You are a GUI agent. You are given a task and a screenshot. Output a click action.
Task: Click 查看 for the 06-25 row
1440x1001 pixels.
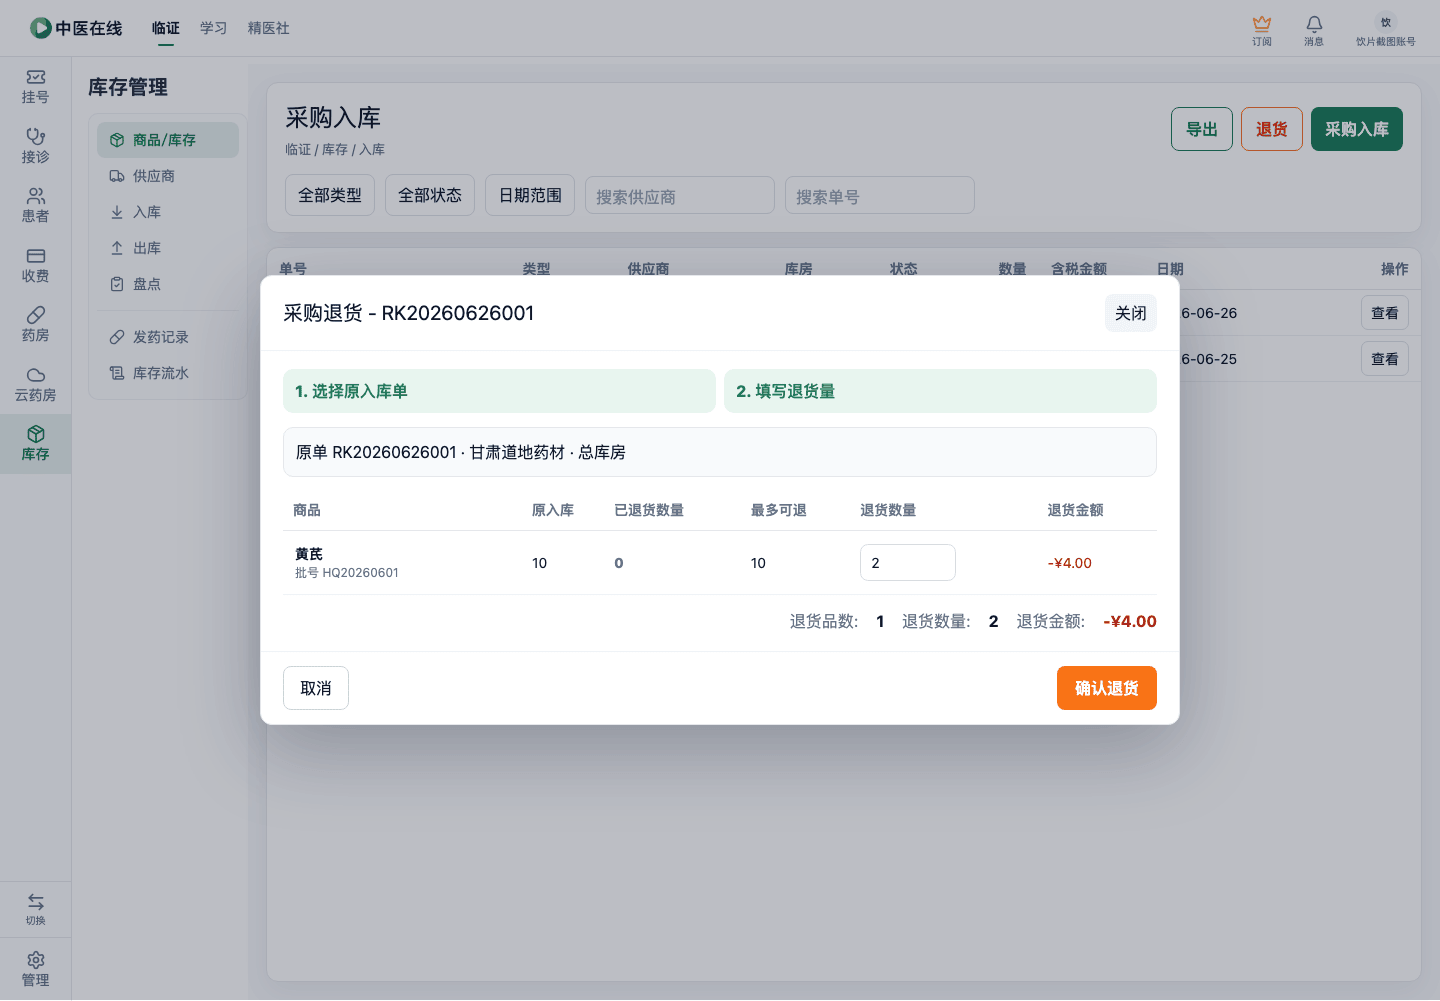(x=1385, y=359)
